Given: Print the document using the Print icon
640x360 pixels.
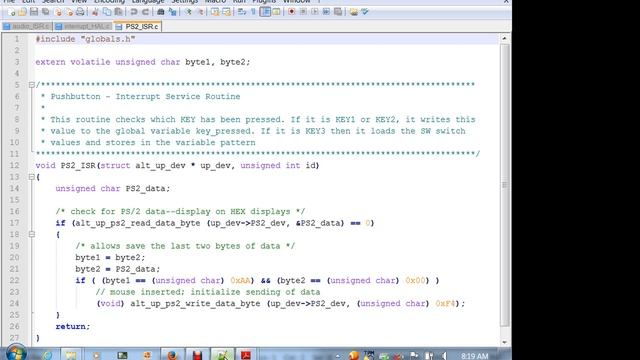Looking at the screenshot, I should (80, 12).
